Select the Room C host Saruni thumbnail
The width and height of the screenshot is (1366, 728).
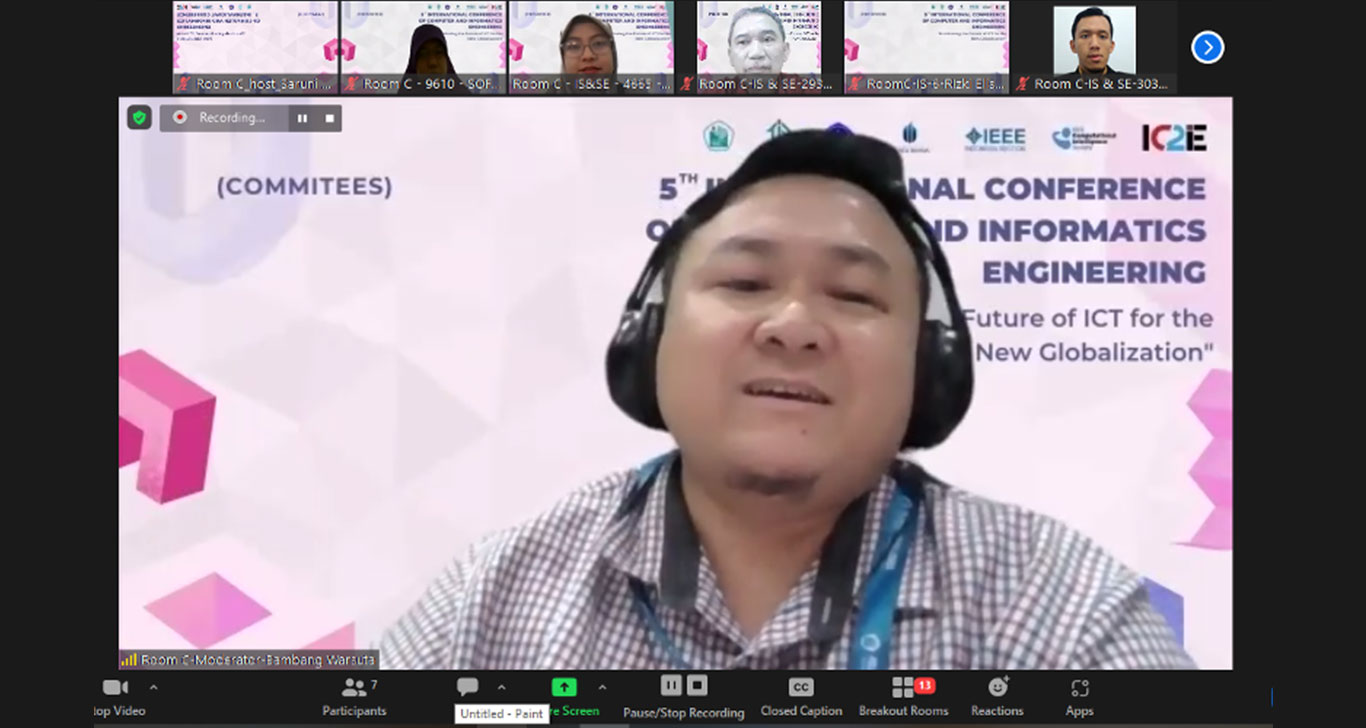(255, 47)
